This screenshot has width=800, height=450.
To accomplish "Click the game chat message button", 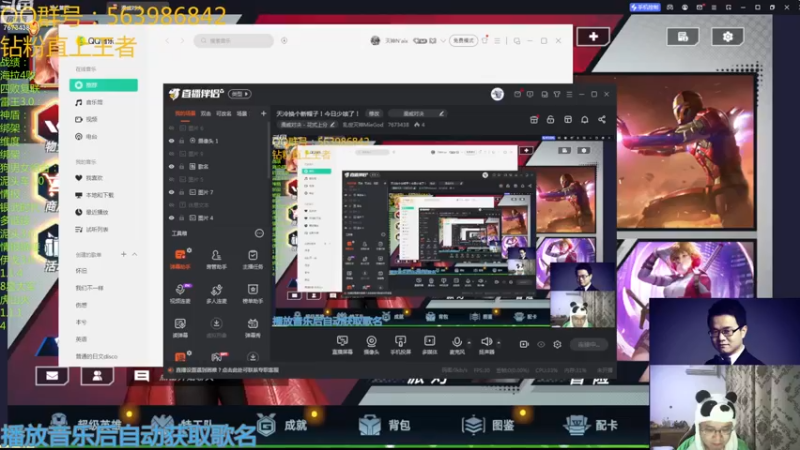I will [x=141, y=376].
